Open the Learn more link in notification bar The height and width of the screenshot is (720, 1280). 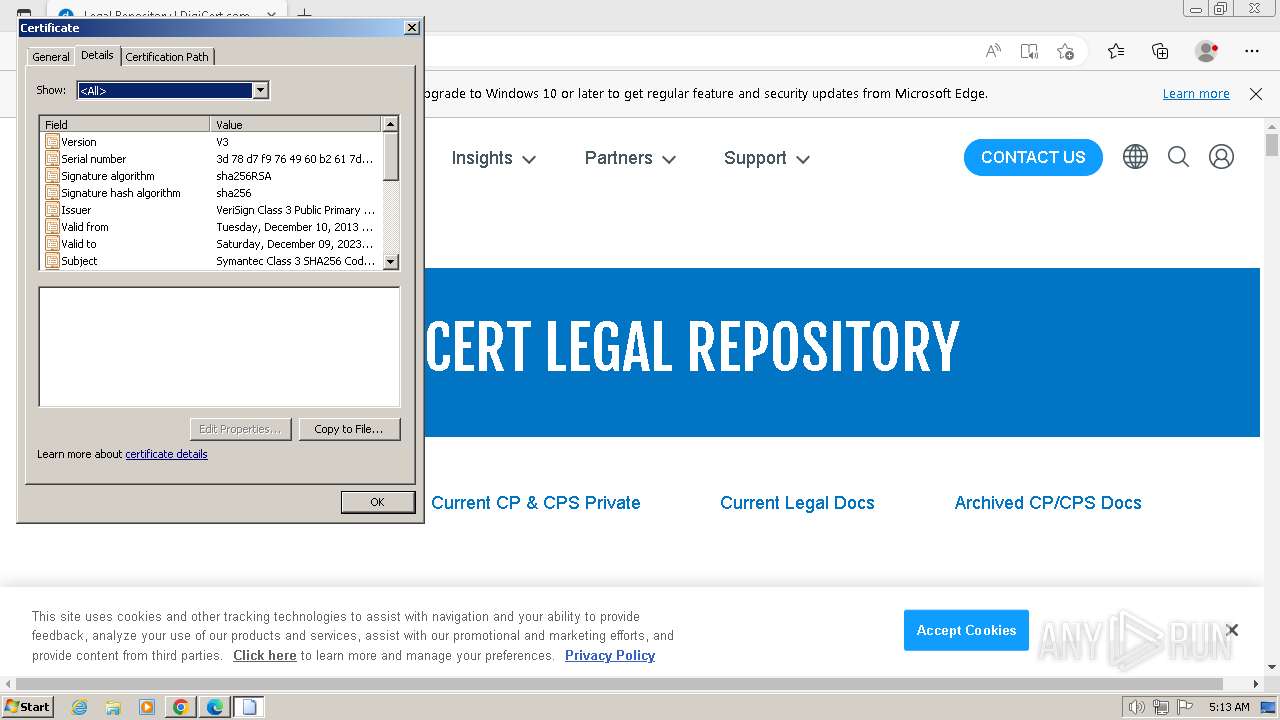point(1196,94)
